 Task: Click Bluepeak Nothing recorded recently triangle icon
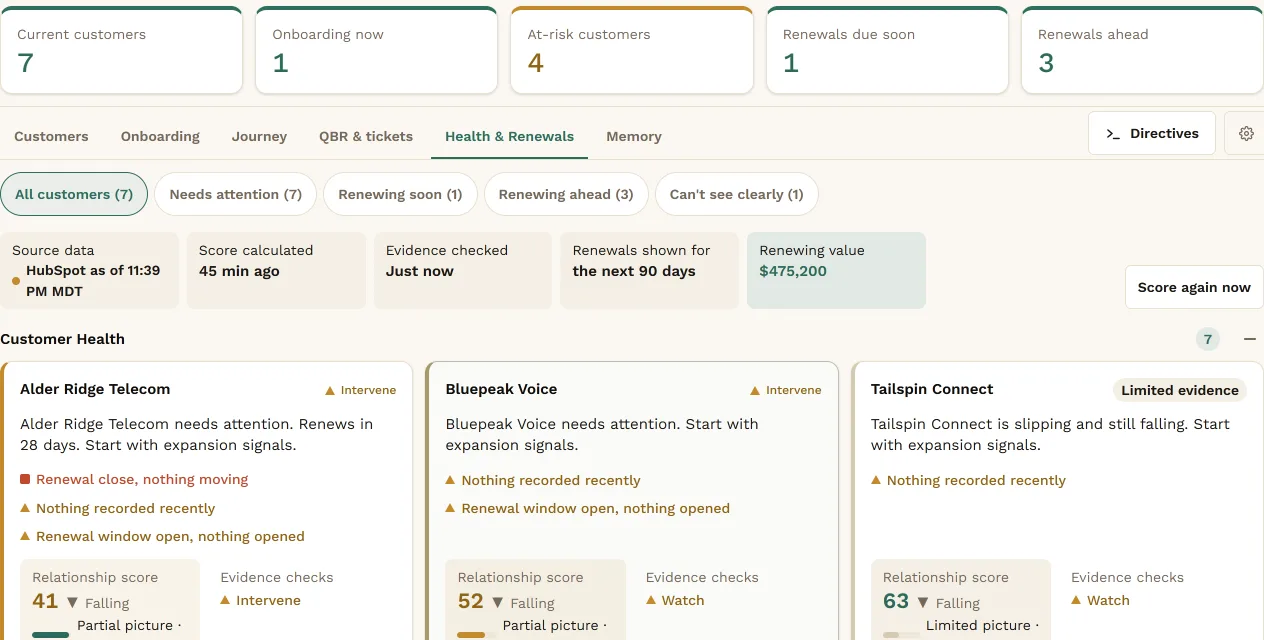450,480
